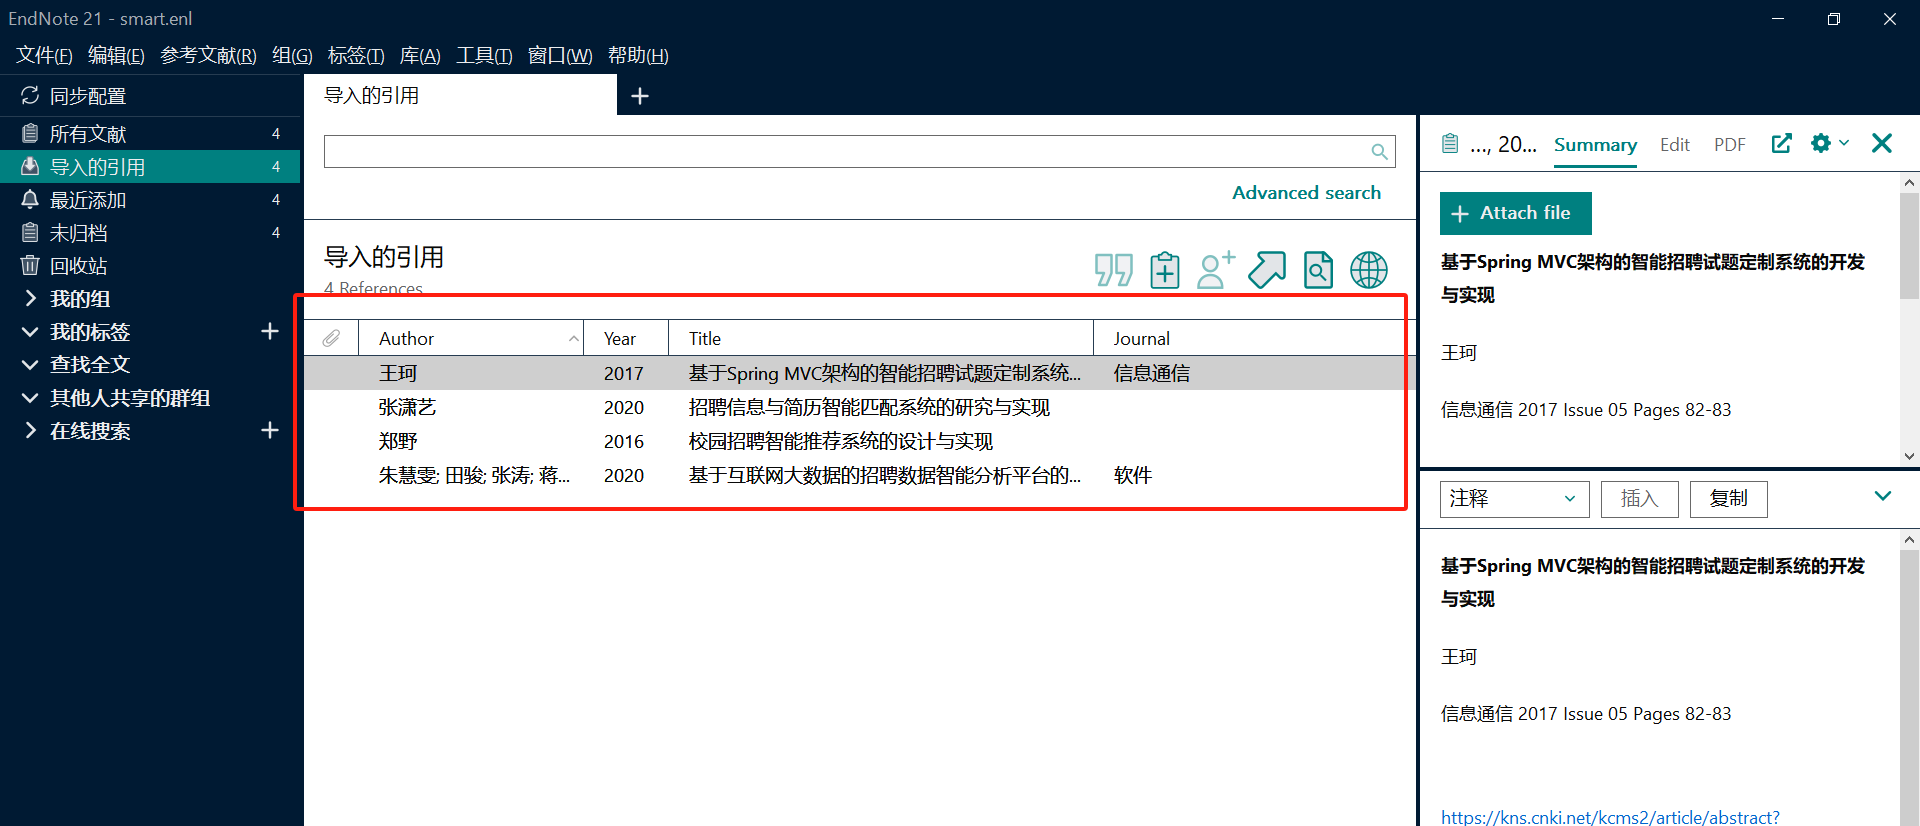Open the 编辑(E) menu
This screenshot has width=1920, height=826.
[x=116, y=55]
